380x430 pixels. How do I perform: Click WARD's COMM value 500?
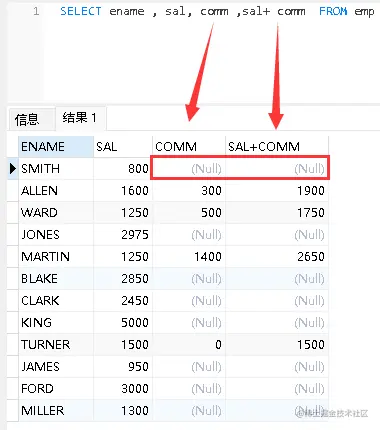(x=211, y=213)
